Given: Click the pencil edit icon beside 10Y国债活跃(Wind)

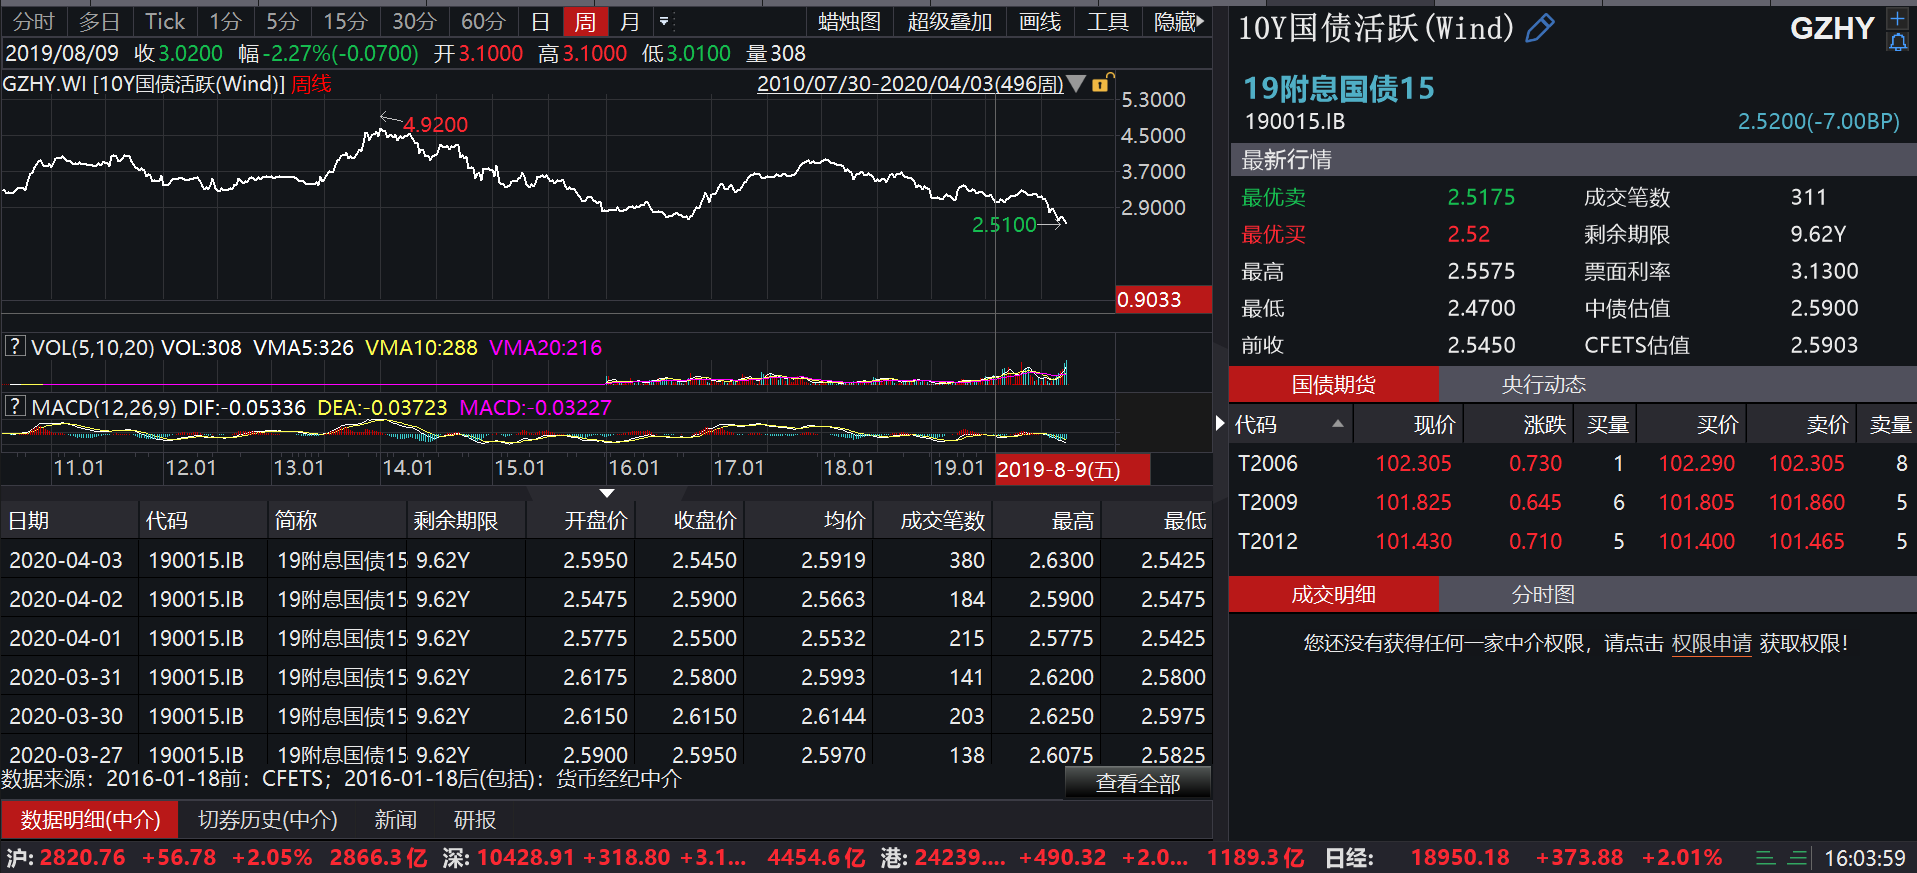Looking at the screenshot, I should [1540, 28].
